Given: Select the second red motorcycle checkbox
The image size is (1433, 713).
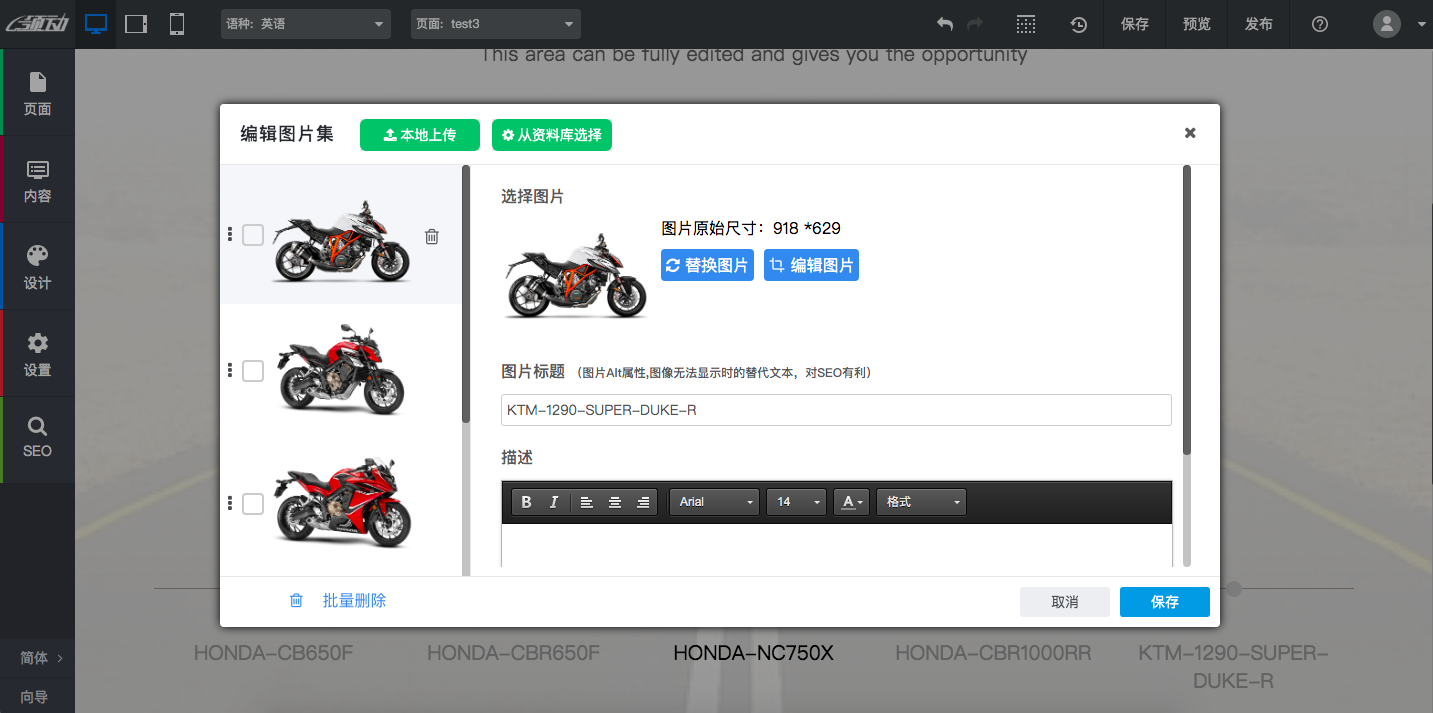Looking at the screenshot, I should [253, 371].
